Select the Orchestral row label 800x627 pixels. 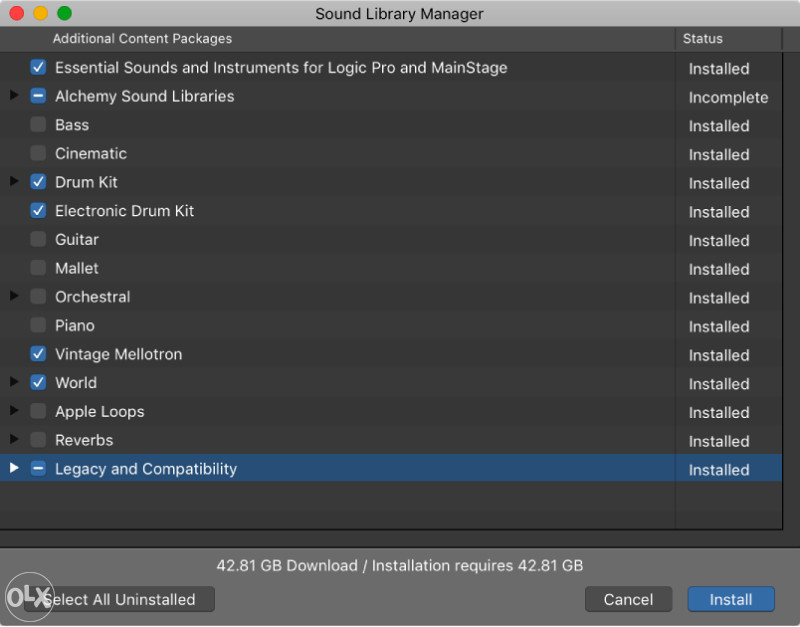coord(93,297)
